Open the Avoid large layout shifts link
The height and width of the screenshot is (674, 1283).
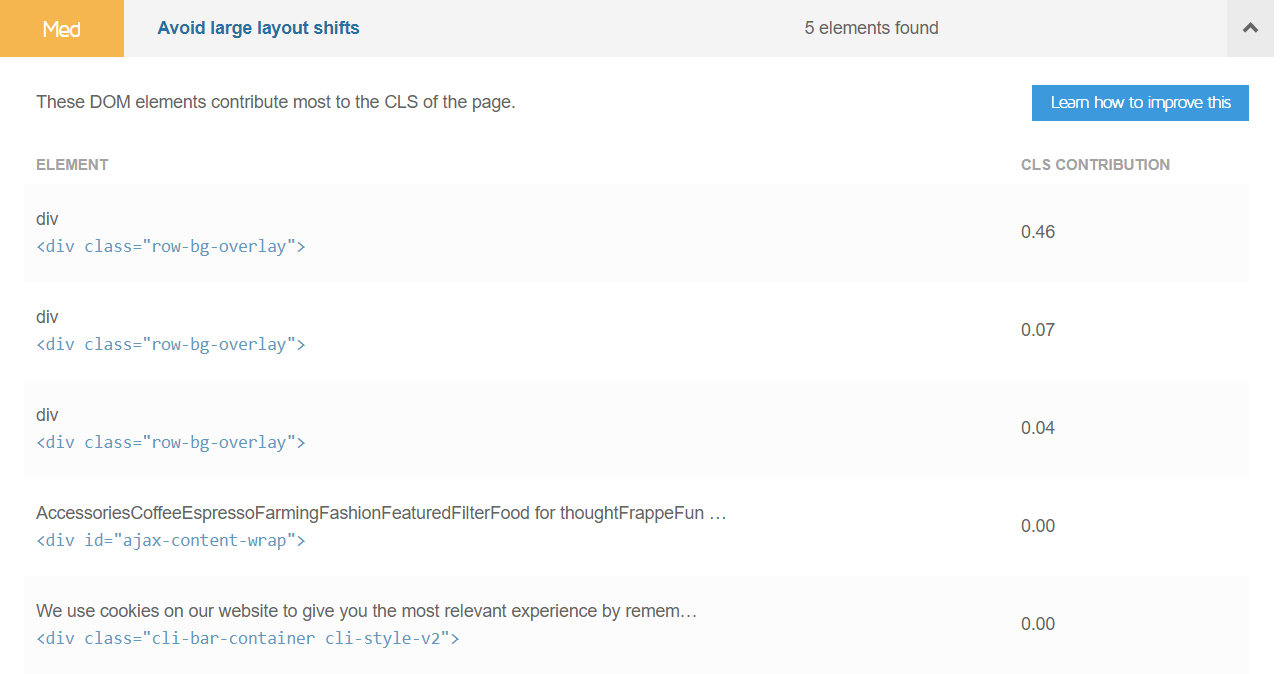tap(258, 28)
